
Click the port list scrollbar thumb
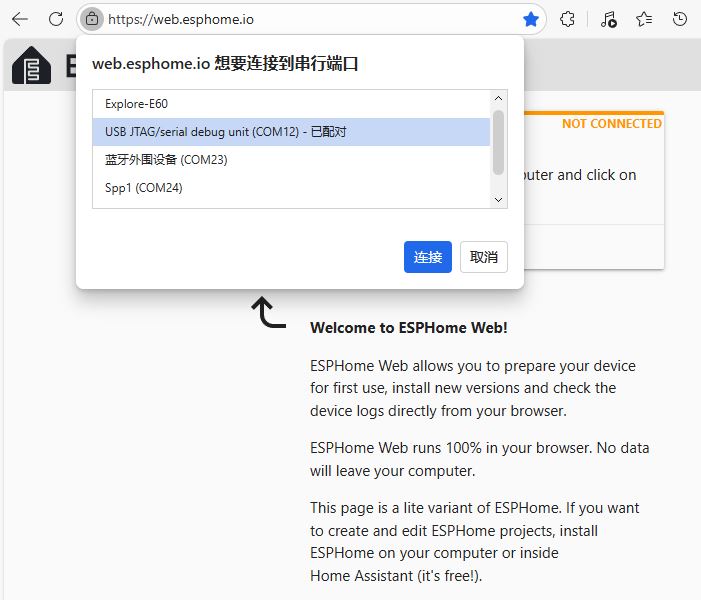[x=498, y=142]
